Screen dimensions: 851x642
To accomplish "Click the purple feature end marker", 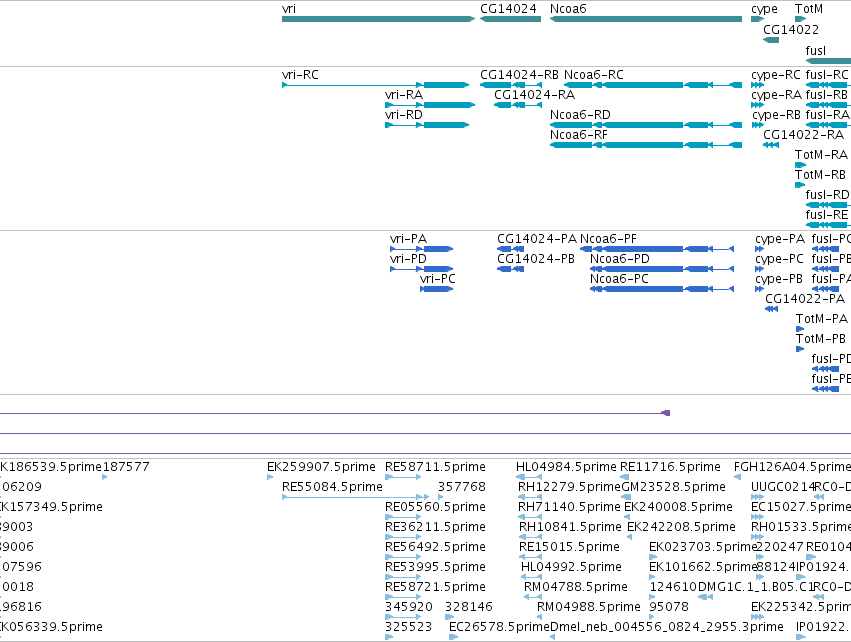I will (666, 413).
